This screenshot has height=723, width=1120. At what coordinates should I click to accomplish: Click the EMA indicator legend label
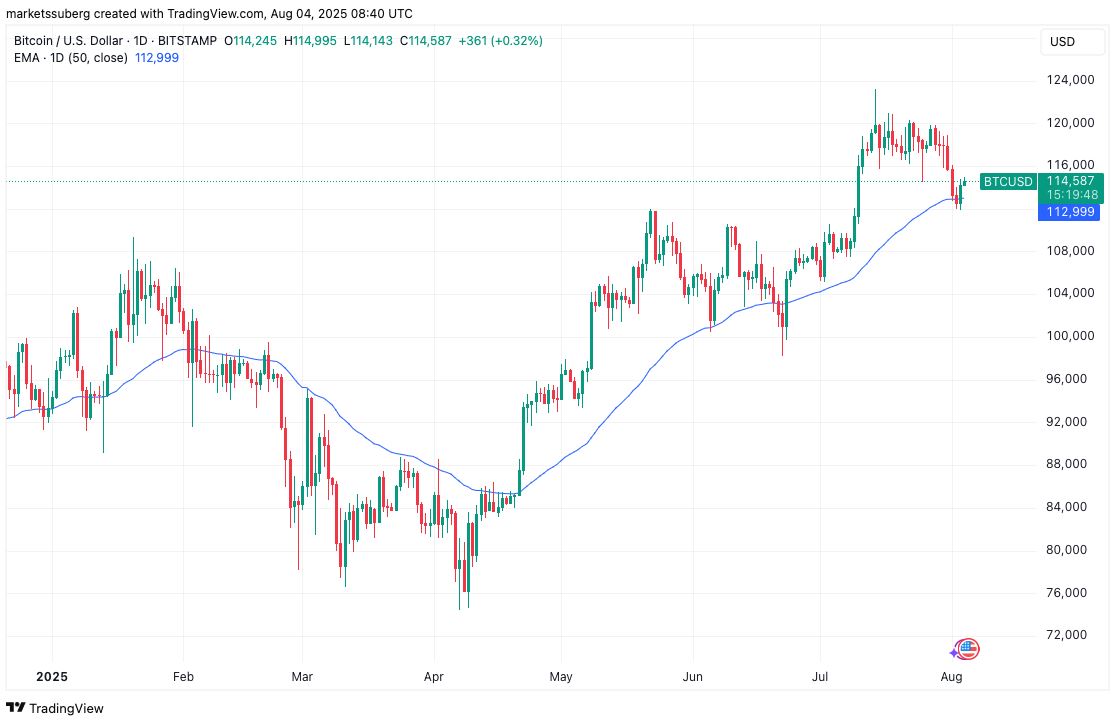tap(70, 58)
